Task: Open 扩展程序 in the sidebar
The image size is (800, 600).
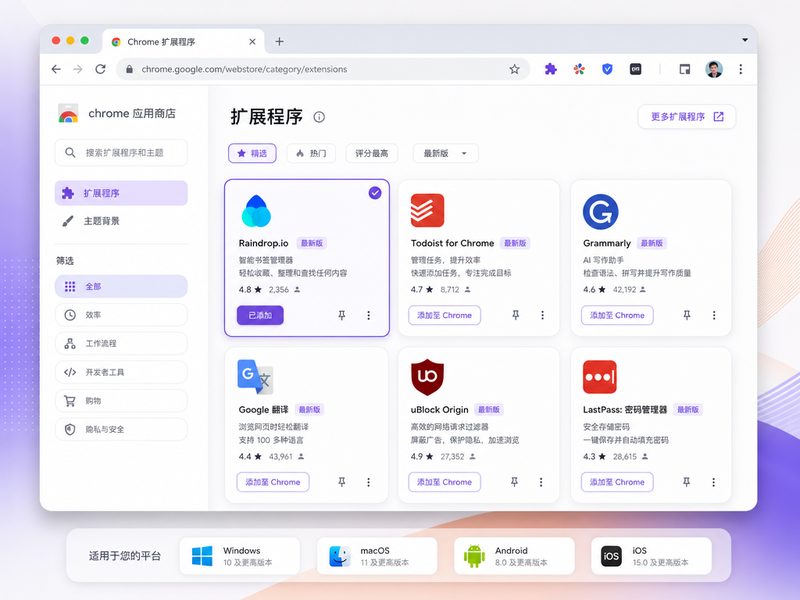Action: tap(121, 193)
